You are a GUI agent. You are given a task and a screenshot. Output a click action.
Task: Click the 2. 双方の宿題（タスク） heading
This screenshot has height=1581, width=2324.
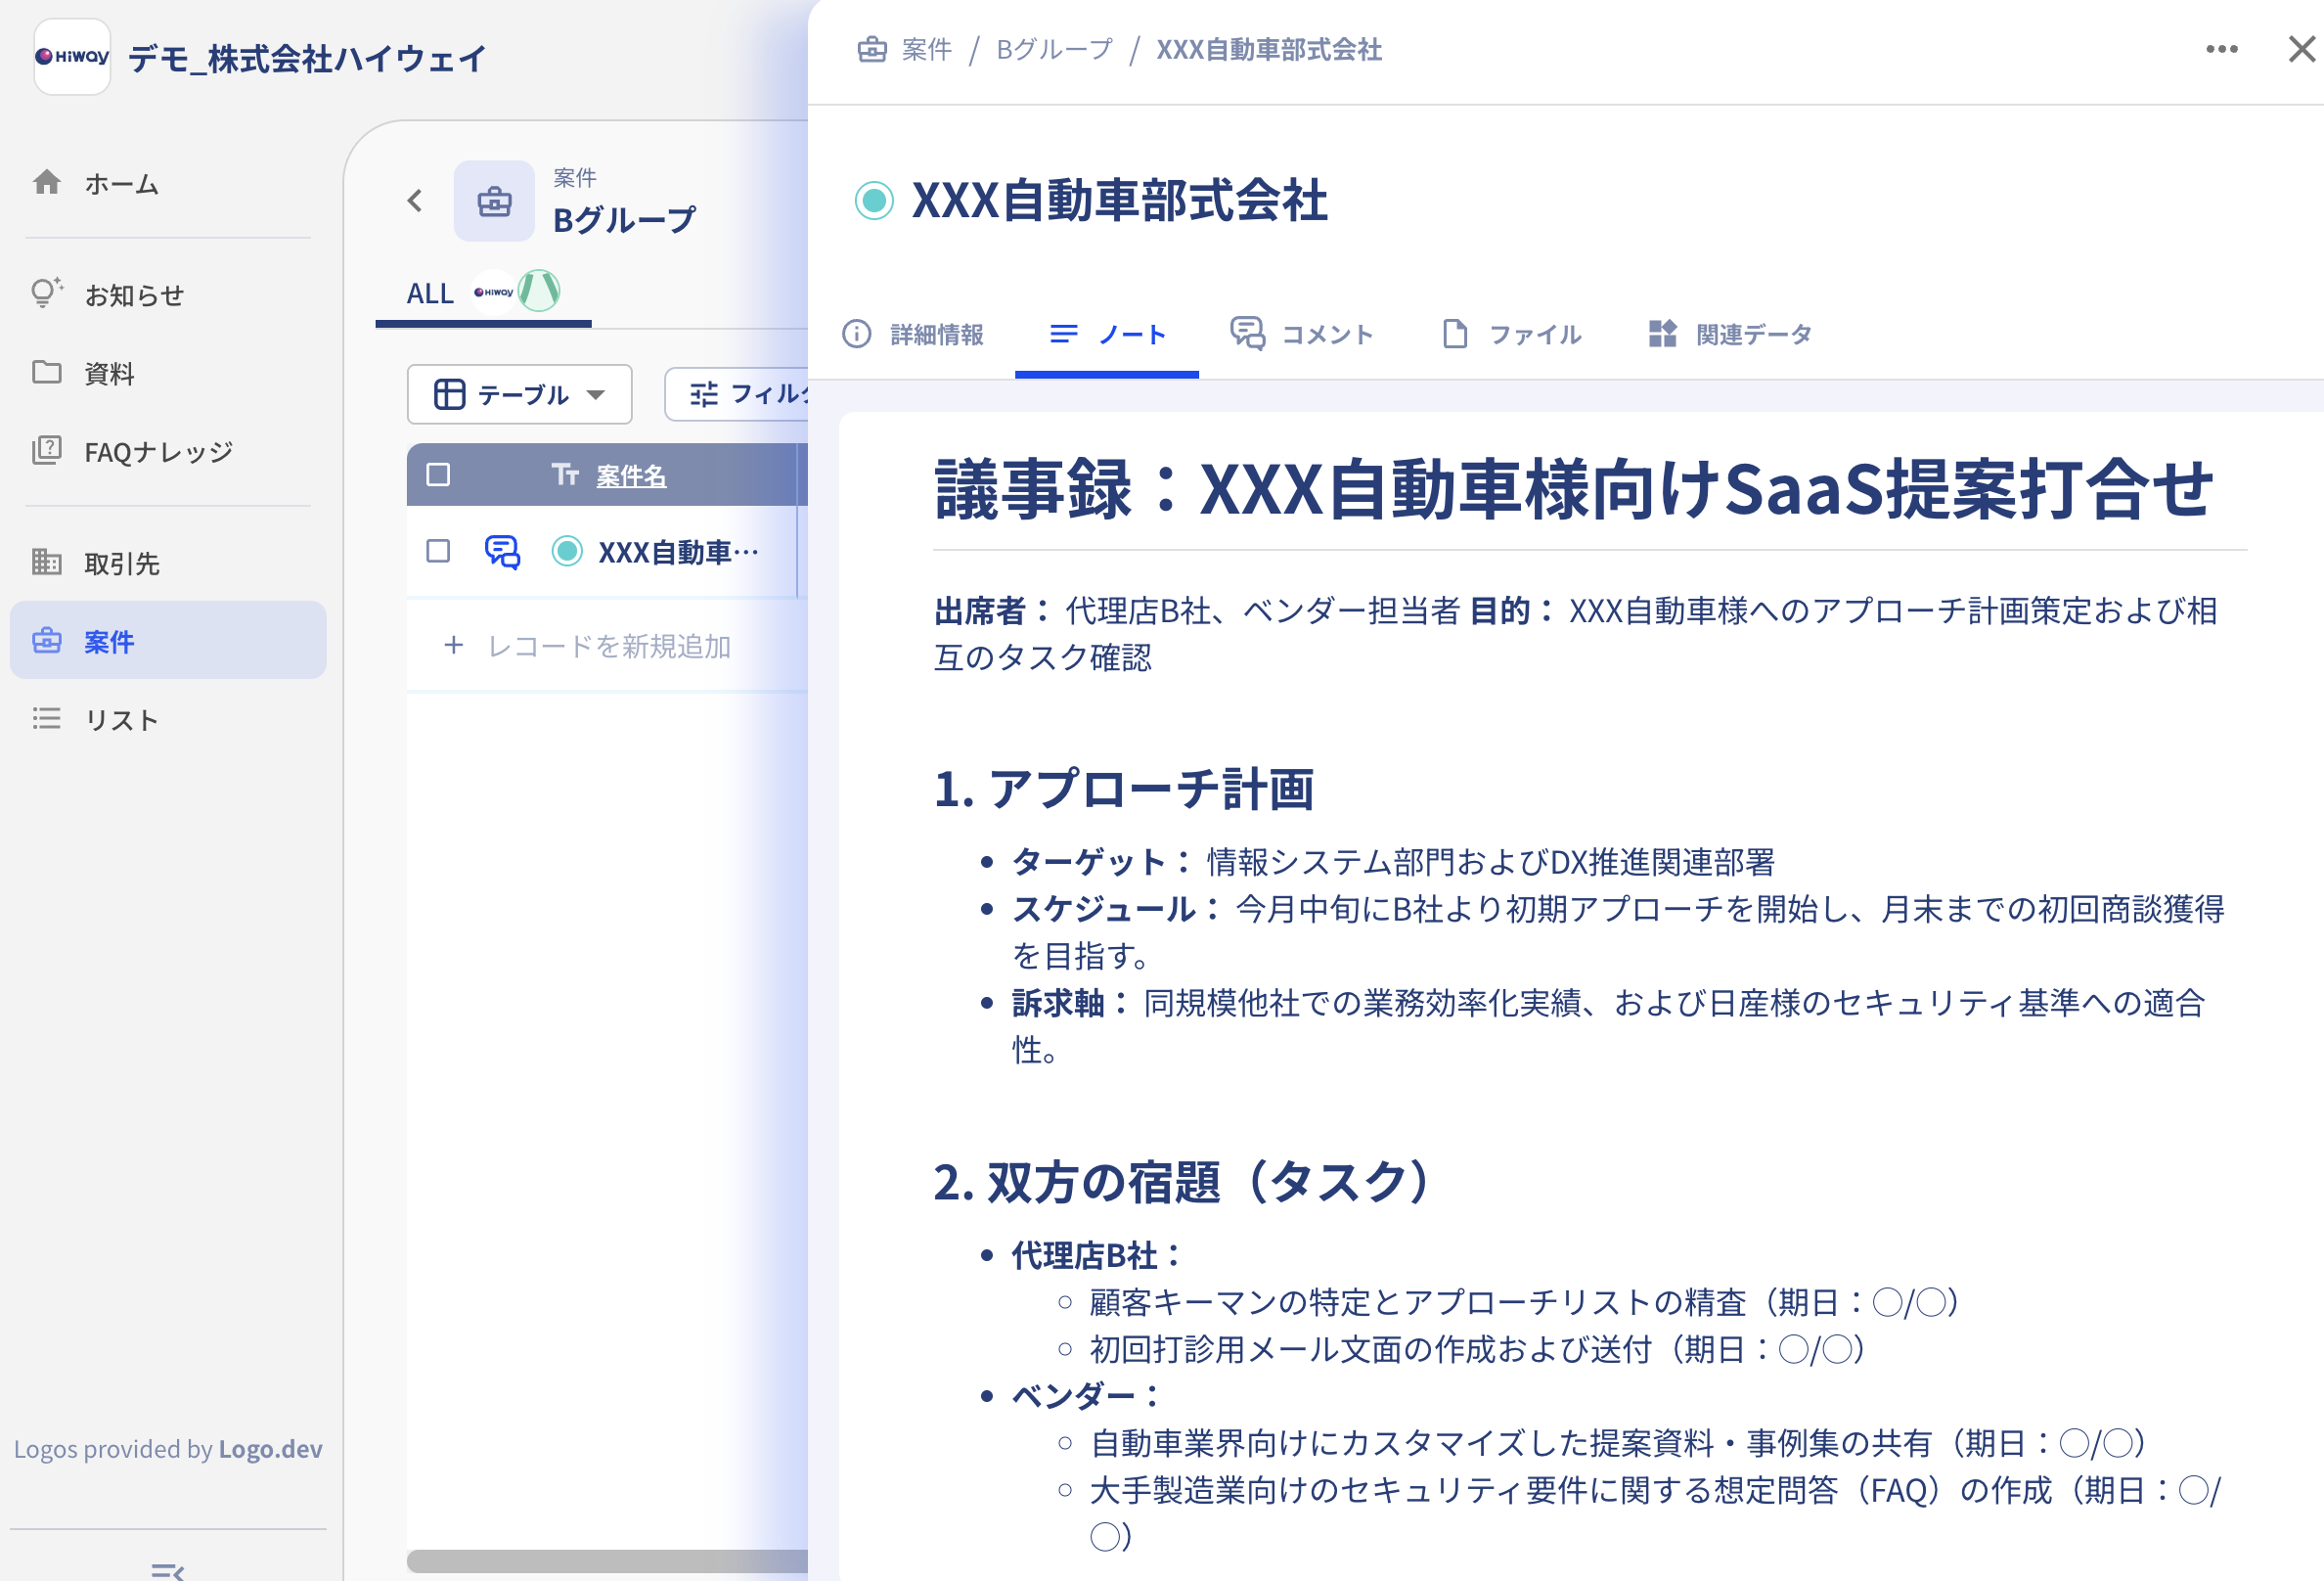pos(1187,1182)
